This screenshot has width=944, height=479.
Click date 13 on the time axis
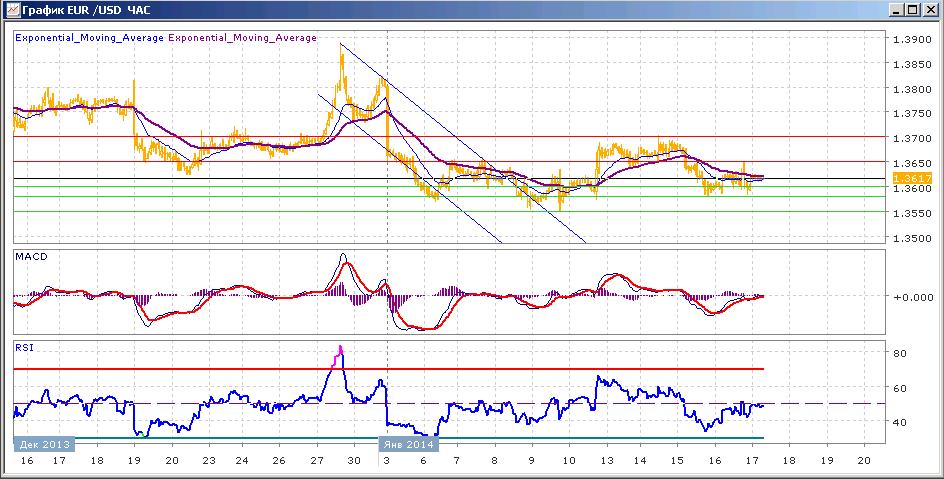point(606,461)
